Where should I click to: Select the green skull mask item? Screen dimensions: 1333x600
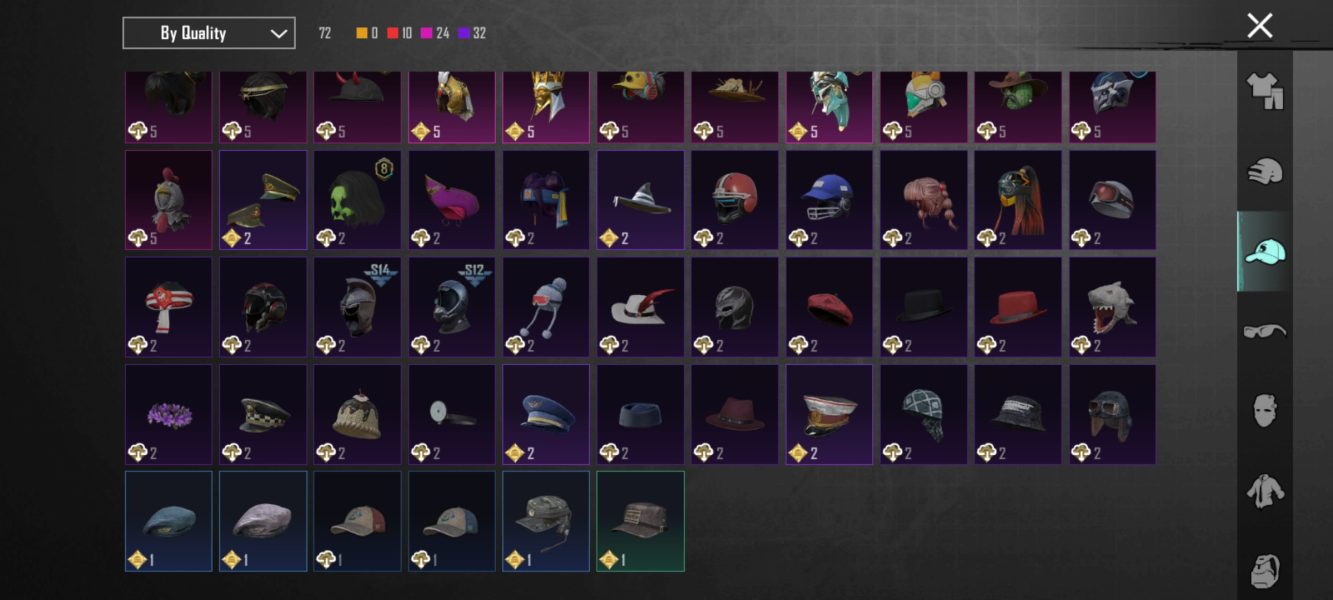[x=357, y=200]
